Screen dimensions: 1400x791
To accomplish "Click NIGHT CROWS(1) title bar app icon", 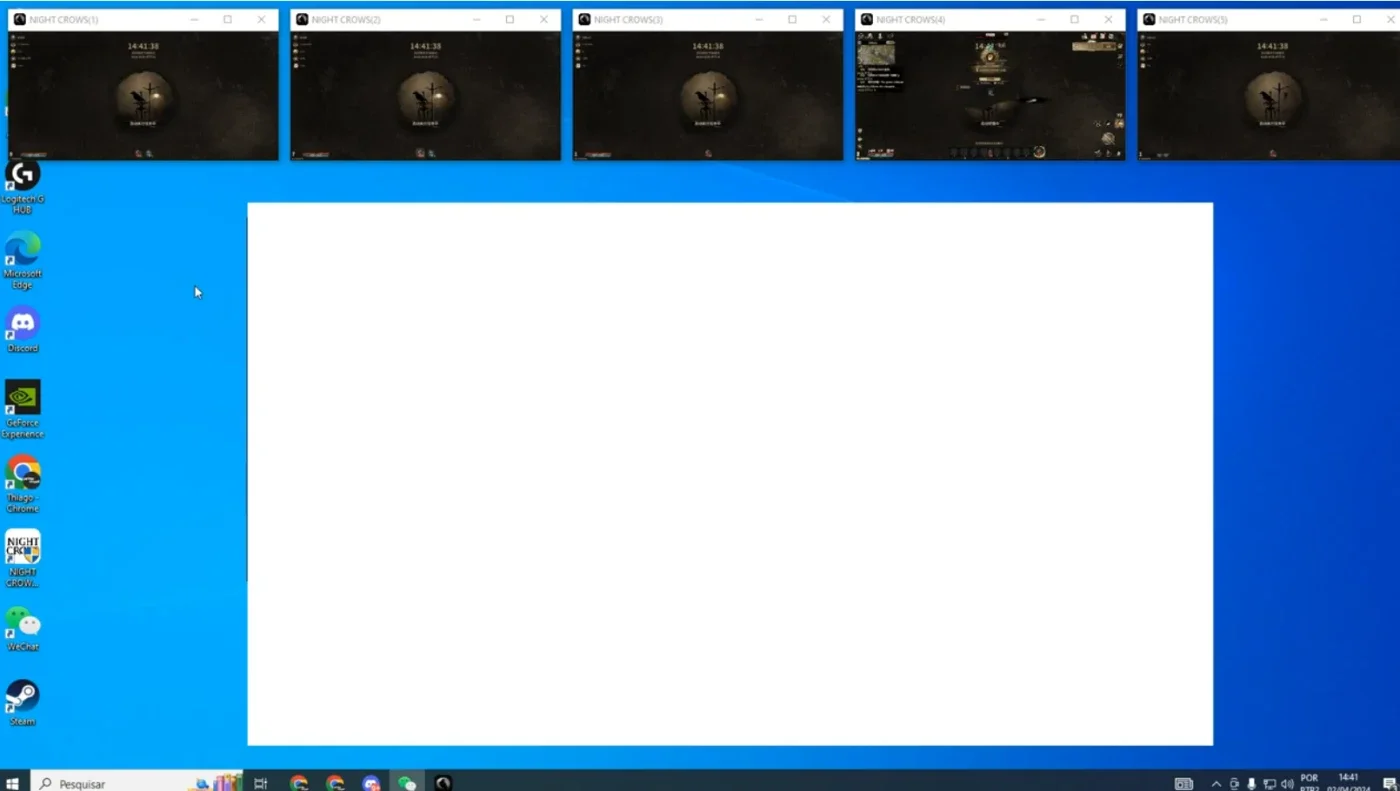I will tap(20, 19).
